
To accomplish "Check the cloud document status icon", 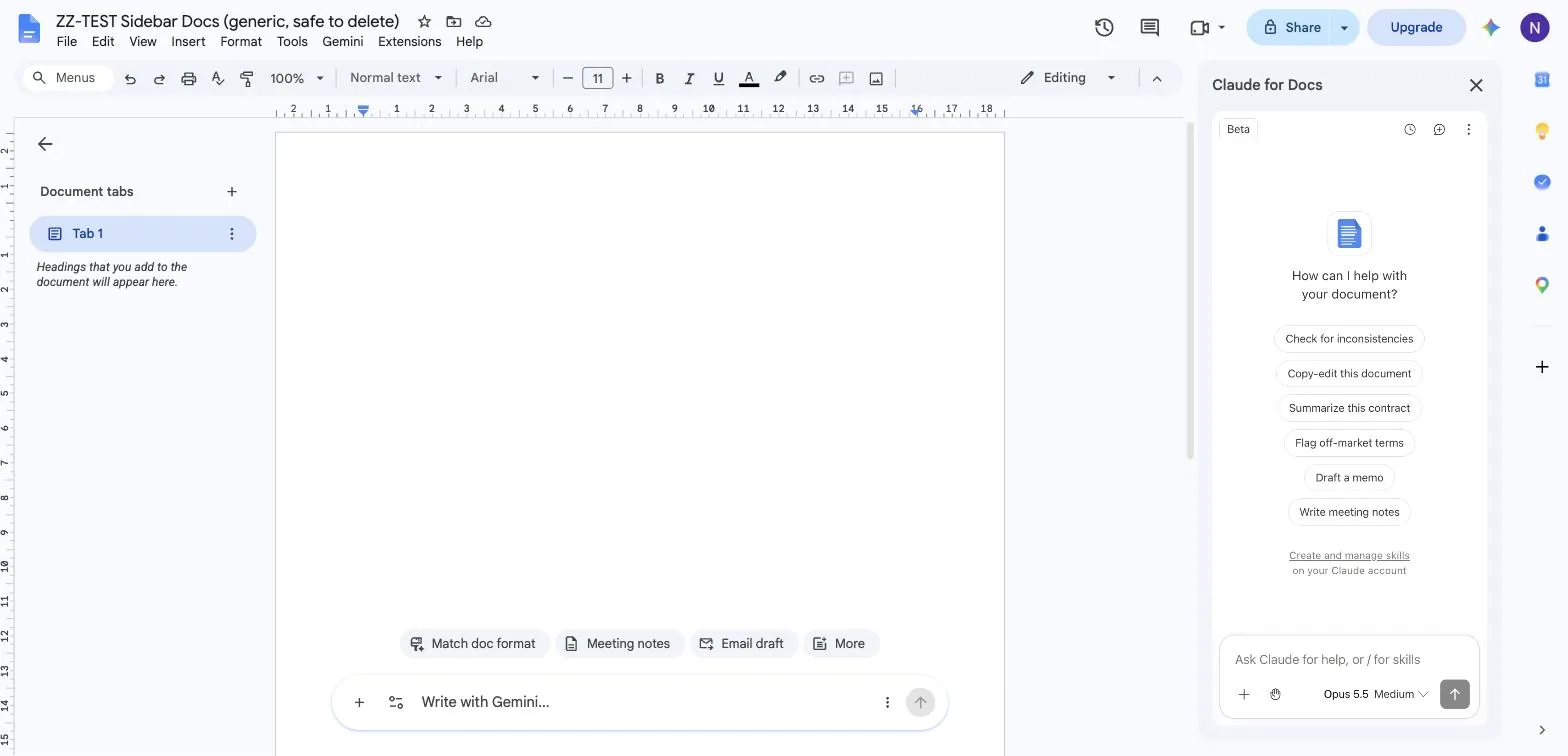I will (x=483, y=21).
